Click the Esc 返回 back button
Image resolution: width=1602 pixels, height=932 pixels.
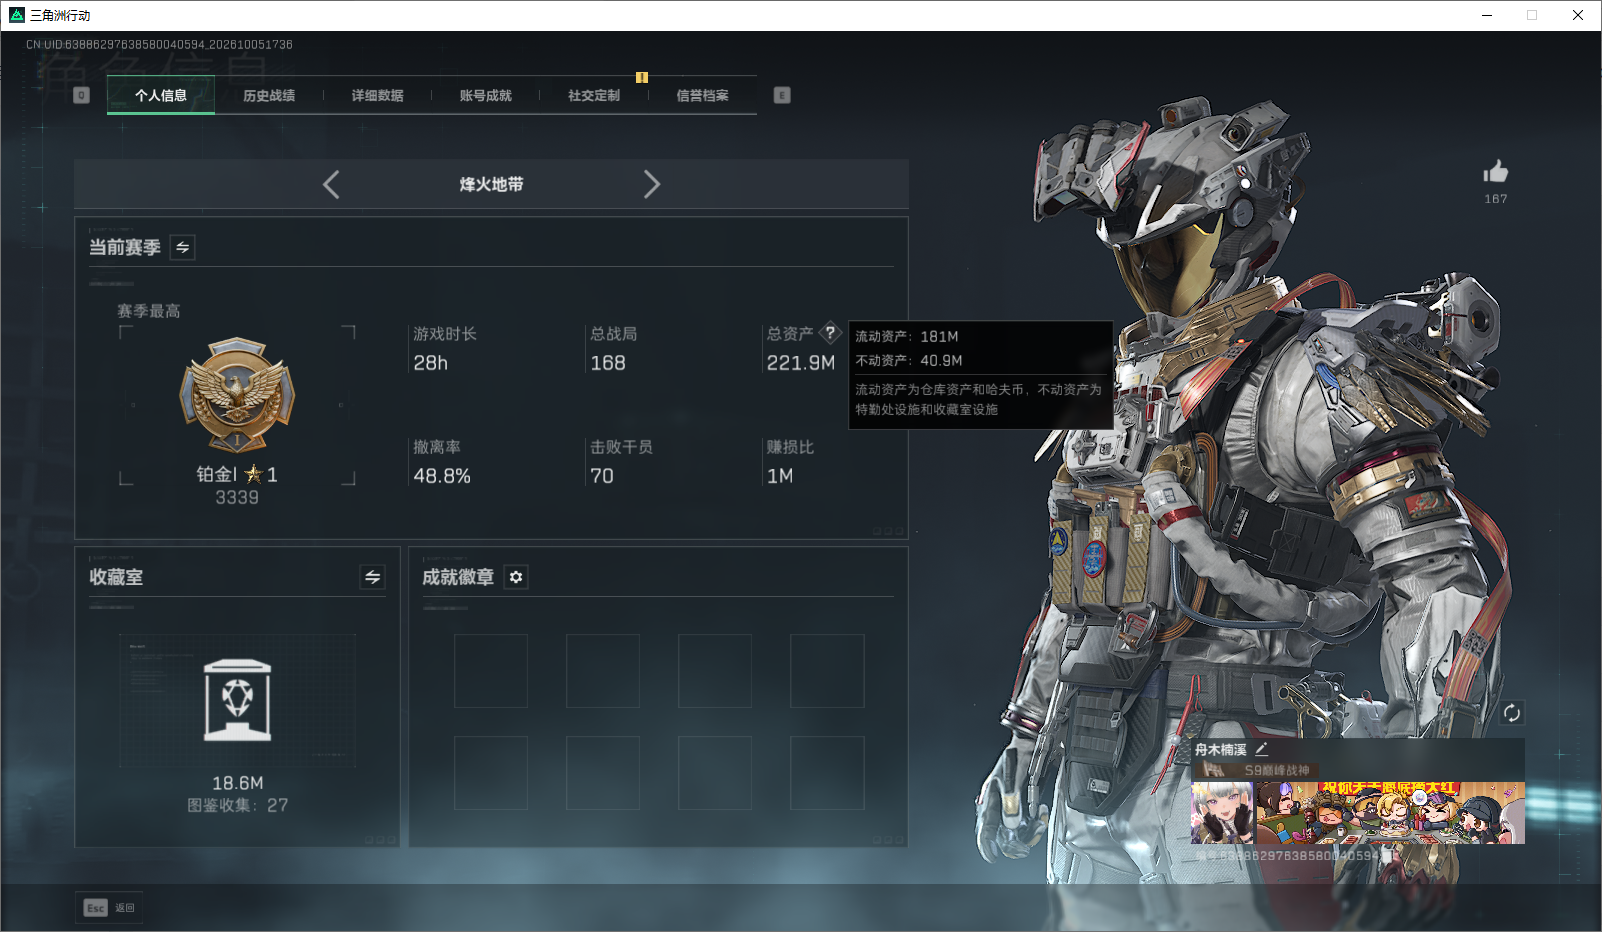point(109,908)
